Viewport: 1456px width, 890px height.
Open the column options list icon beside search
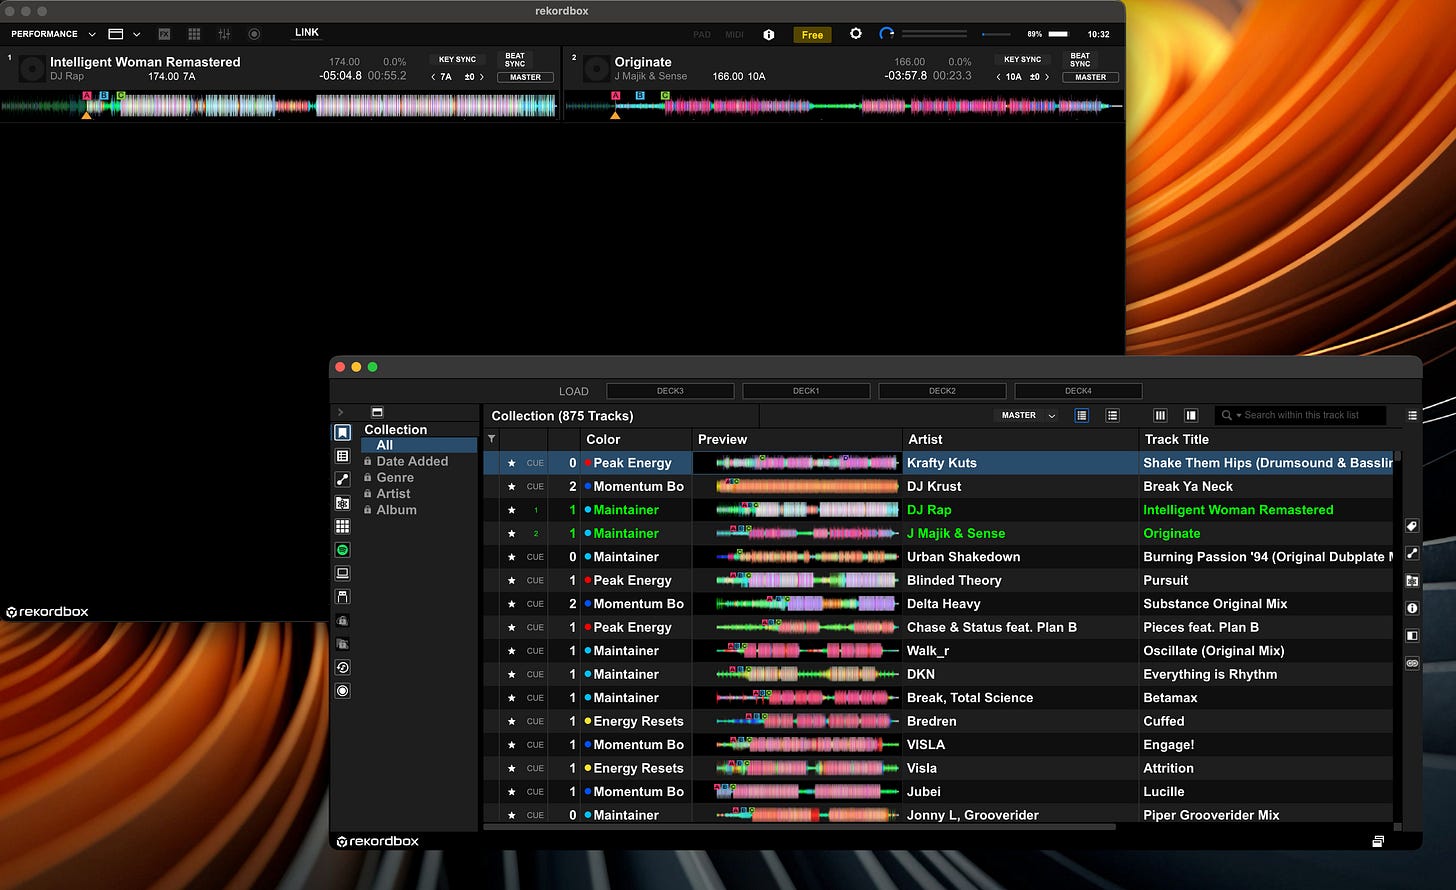[x=1412, y=415]
